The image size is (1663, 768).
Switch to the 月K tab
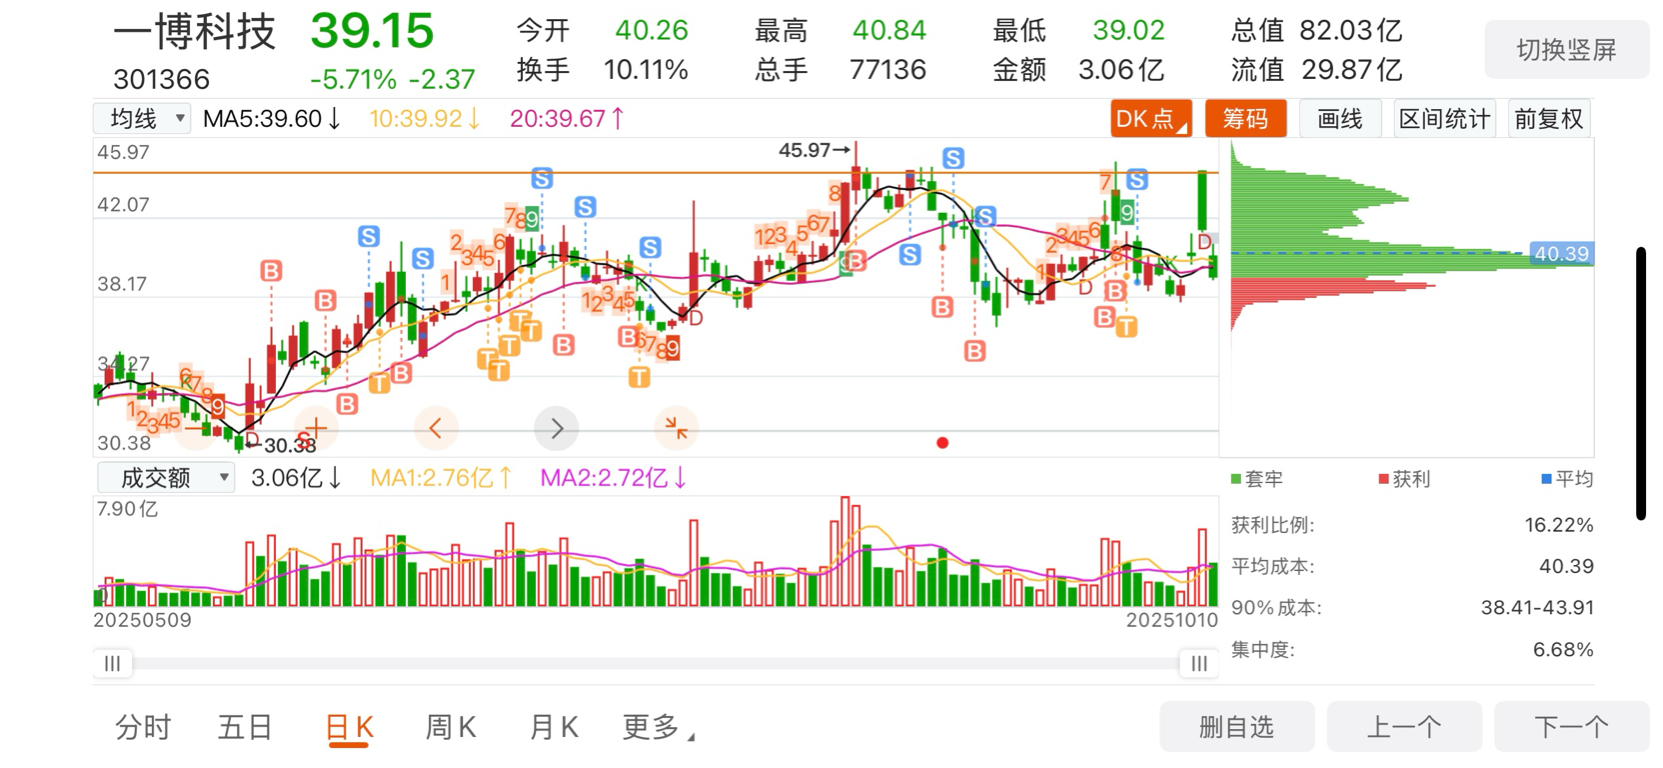tap(554, 727)
